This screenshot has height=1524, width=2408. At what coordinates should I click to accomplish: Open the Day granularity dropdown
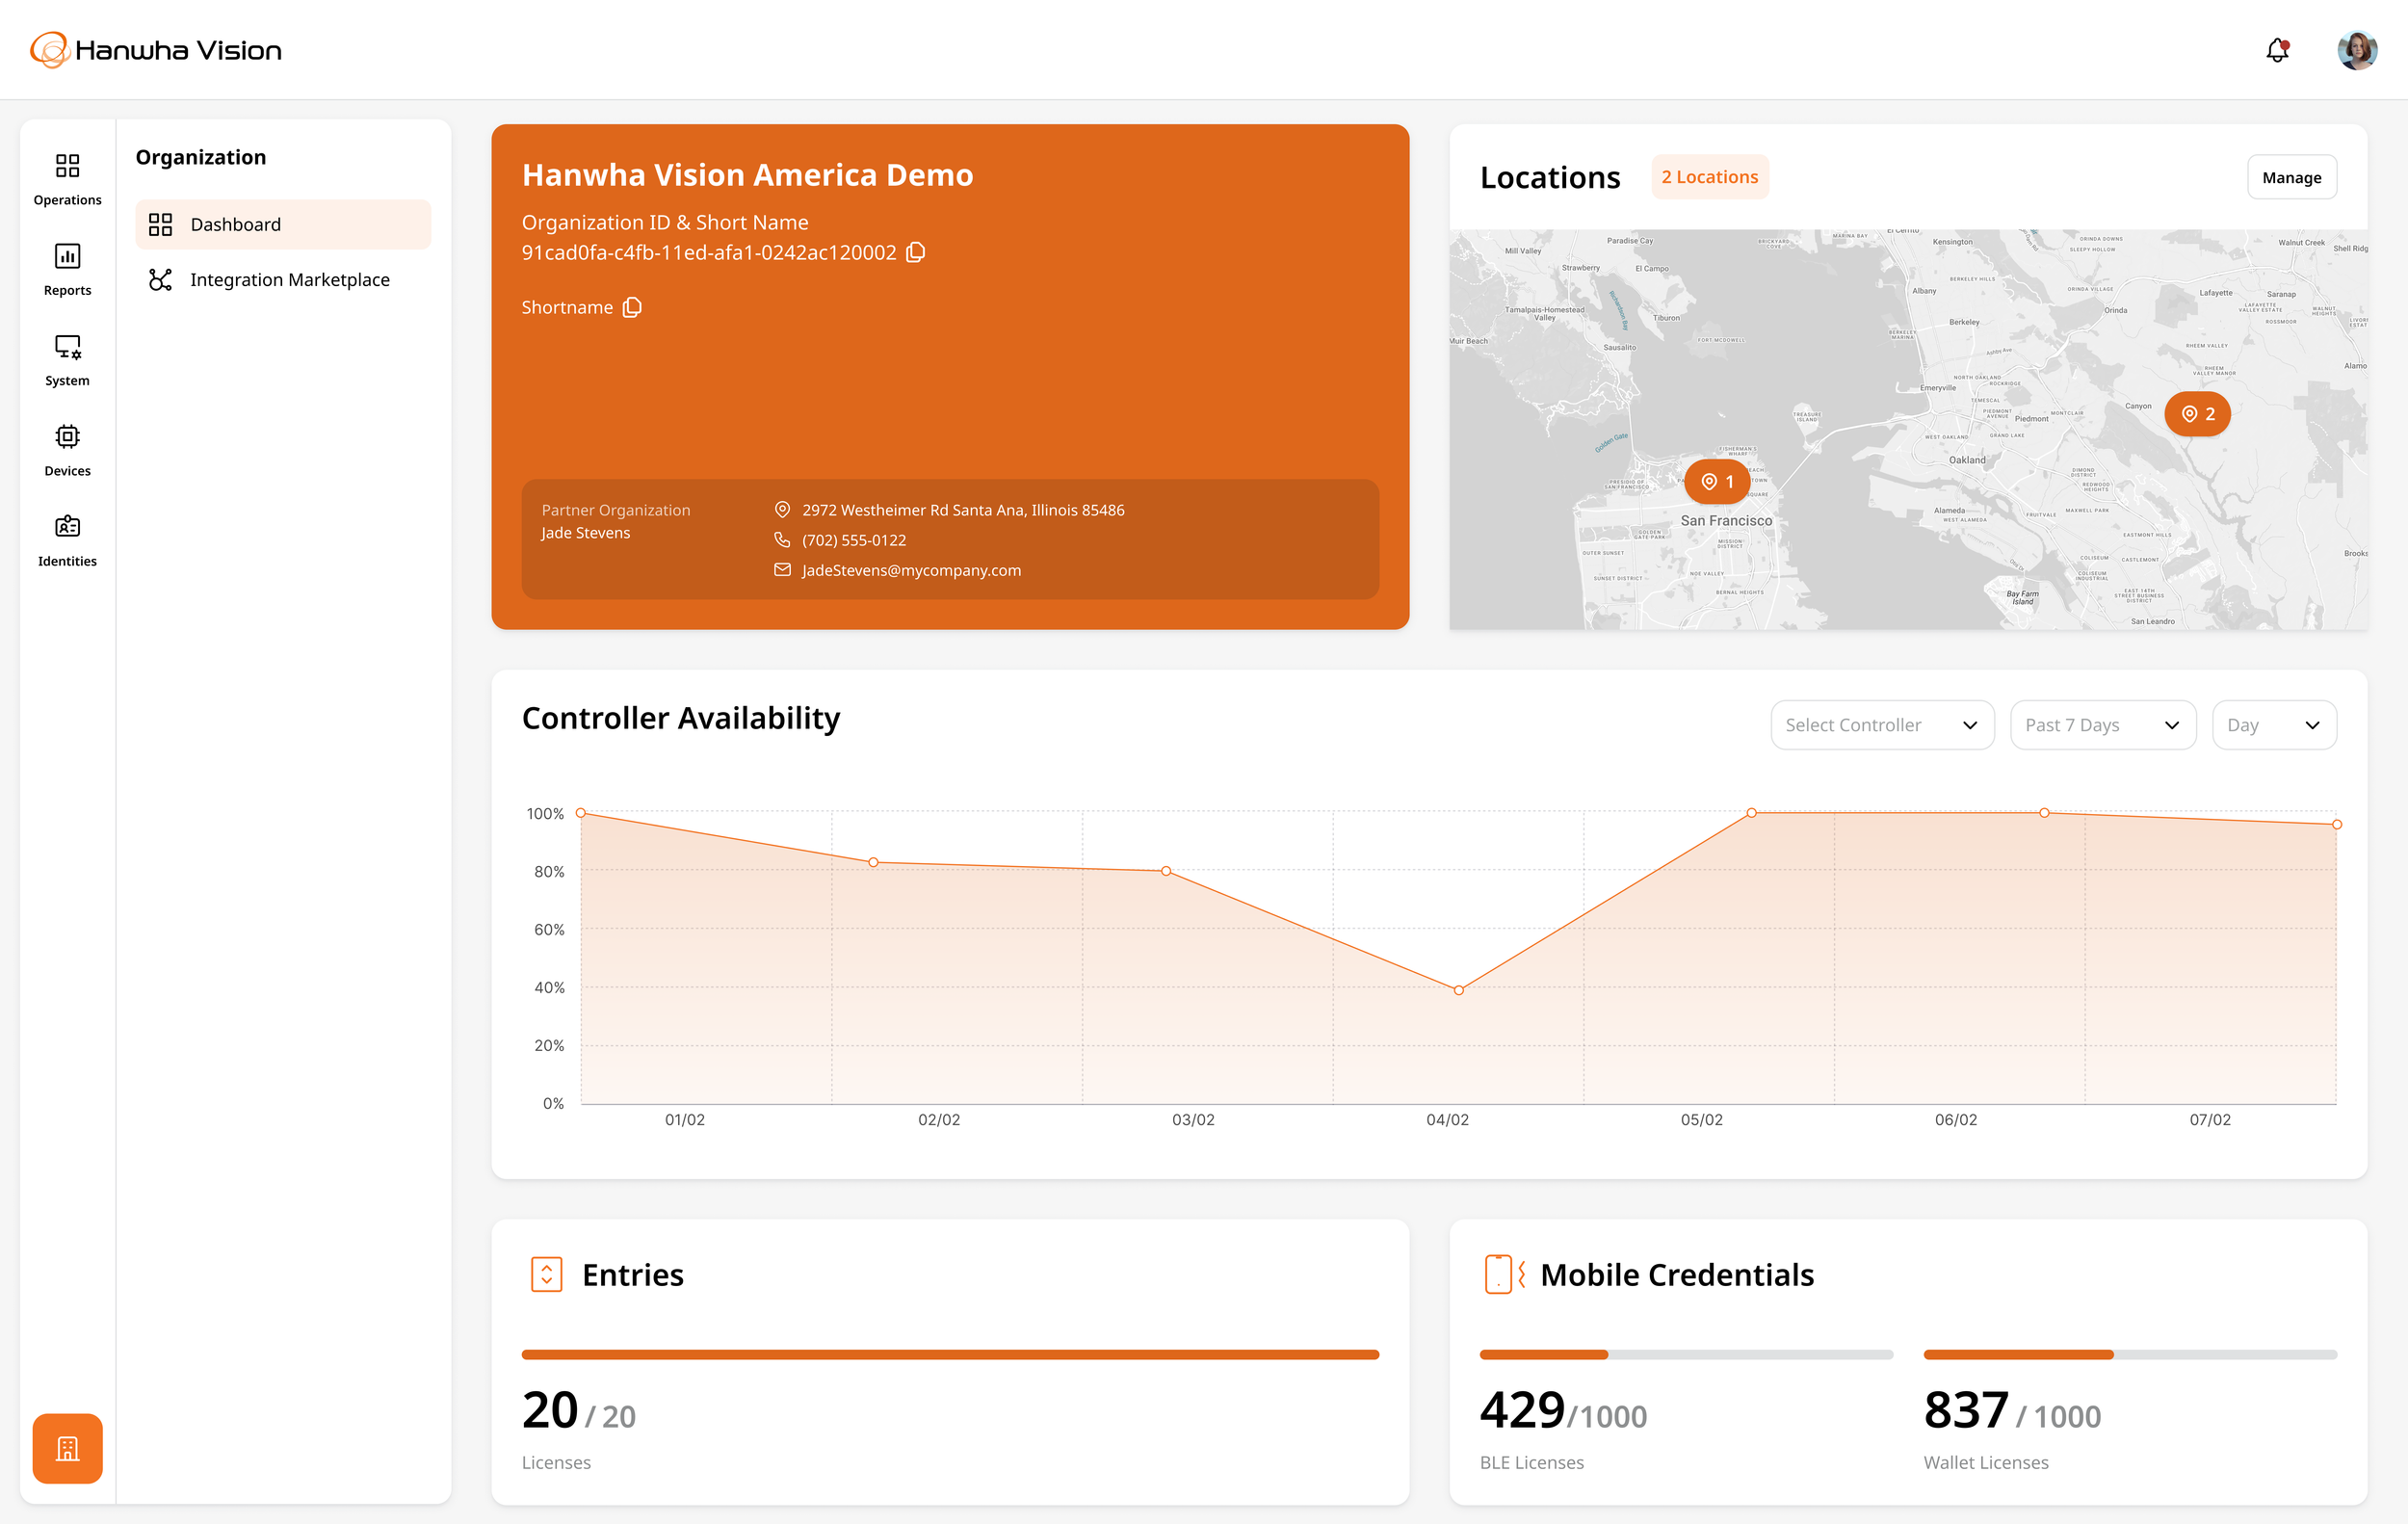(x=2274, y=725)
